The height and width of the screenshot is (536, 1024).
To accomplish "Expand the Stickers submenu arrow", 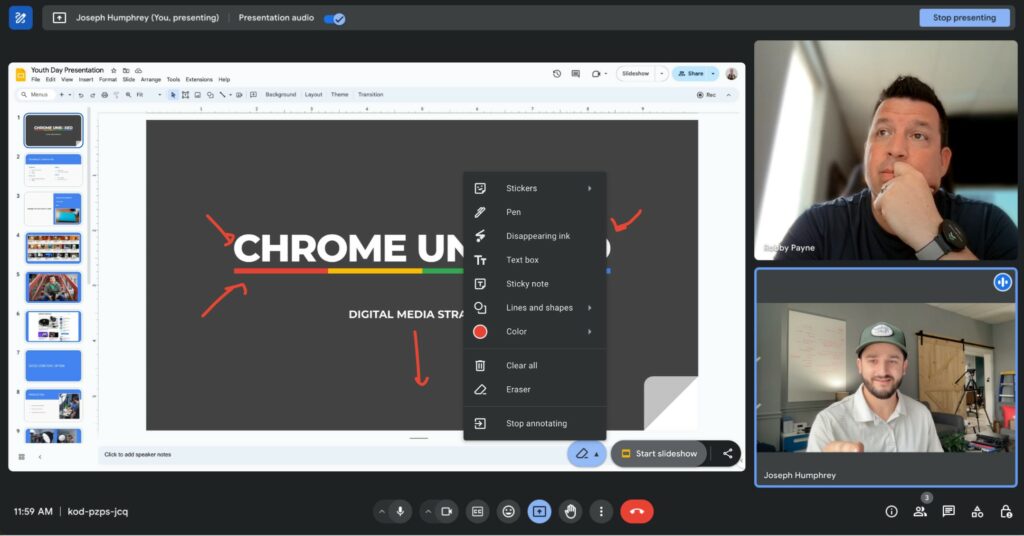I will coord(589,188).
